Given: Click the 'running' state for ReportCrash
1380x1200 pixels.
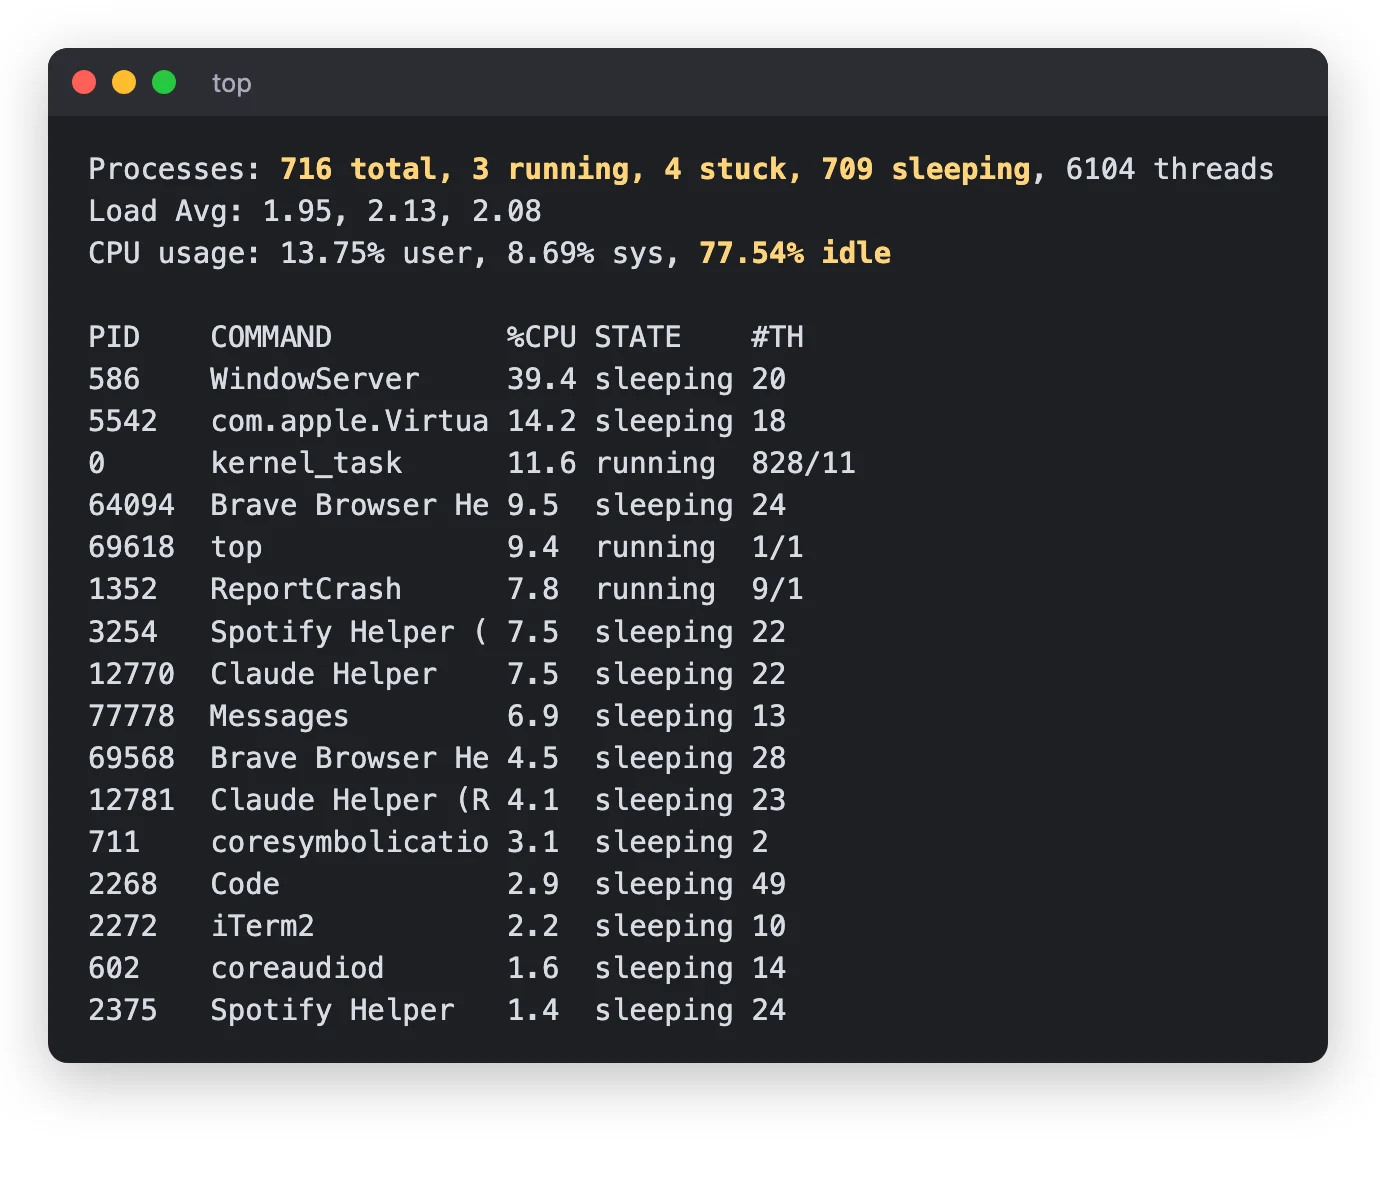Looking at the screenshot, I should tap(655, 589).
